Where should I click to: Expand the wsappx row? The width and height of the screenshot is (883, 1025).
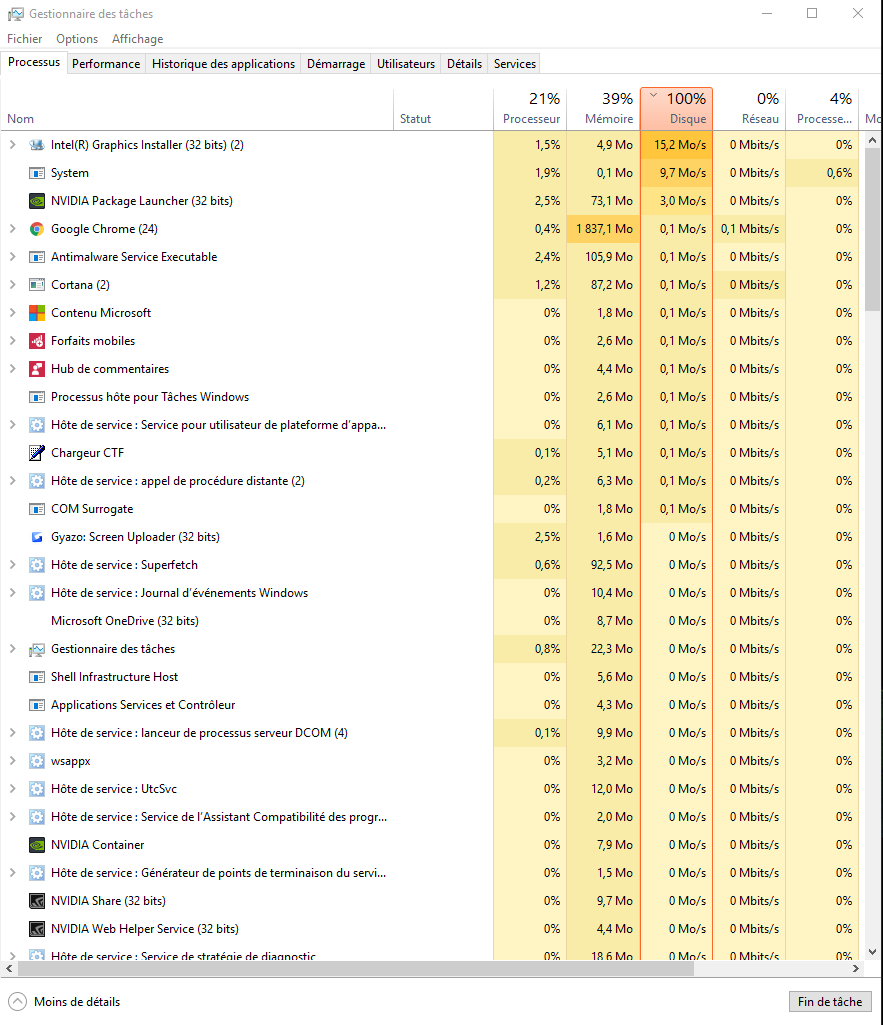click(x=12, y=761)
